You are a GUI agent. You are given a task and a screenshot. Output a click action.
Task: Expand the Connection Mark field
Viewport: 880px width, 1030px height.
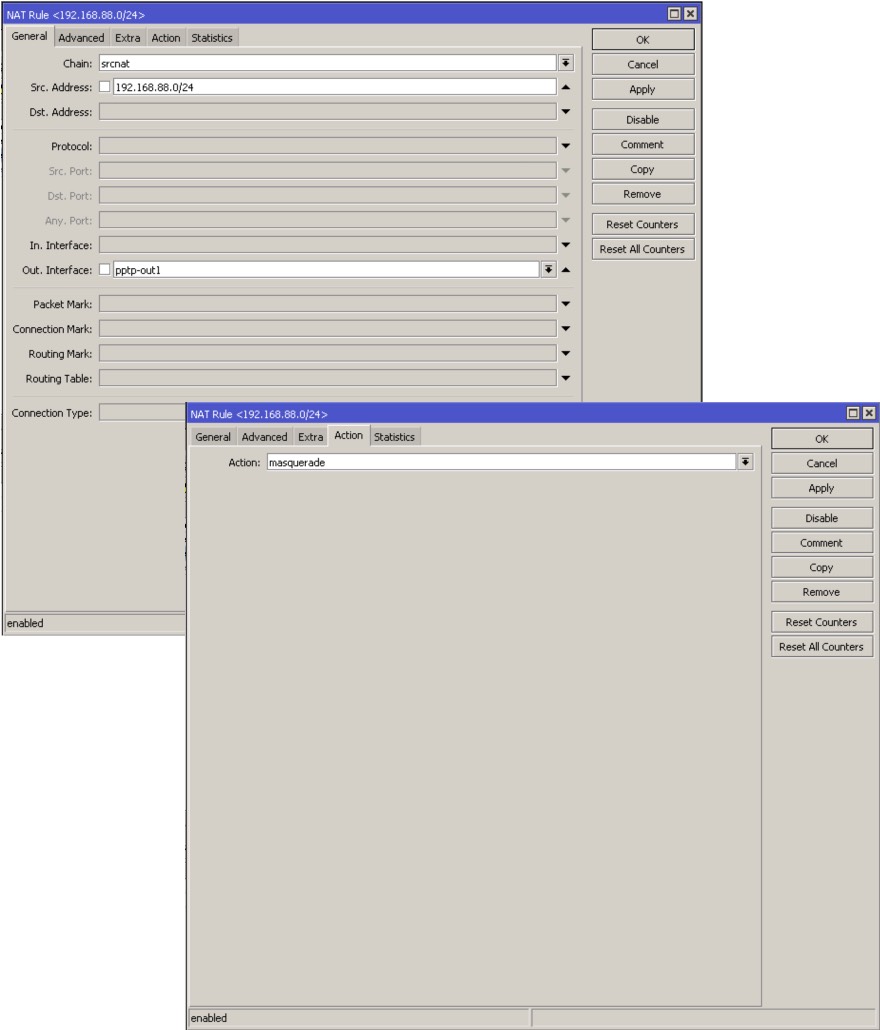point(567,328)
